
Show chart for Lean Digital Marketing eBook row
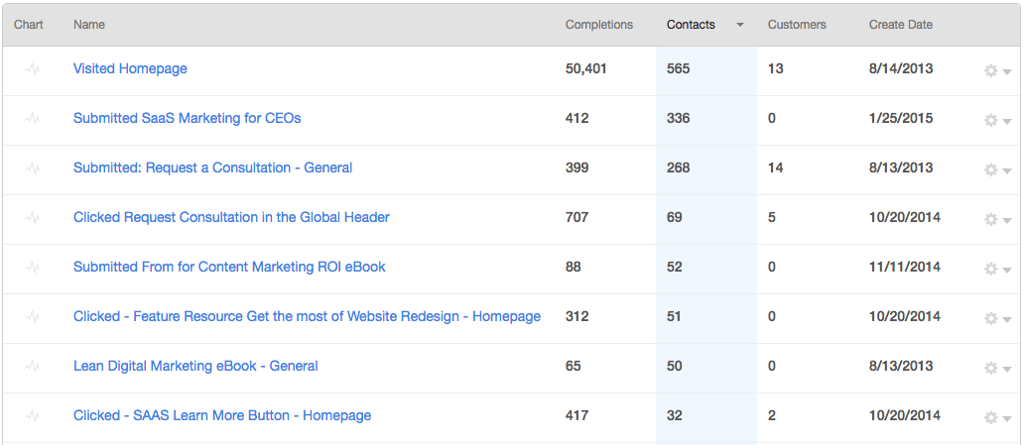pyautogui.click(x=33, y=367)
